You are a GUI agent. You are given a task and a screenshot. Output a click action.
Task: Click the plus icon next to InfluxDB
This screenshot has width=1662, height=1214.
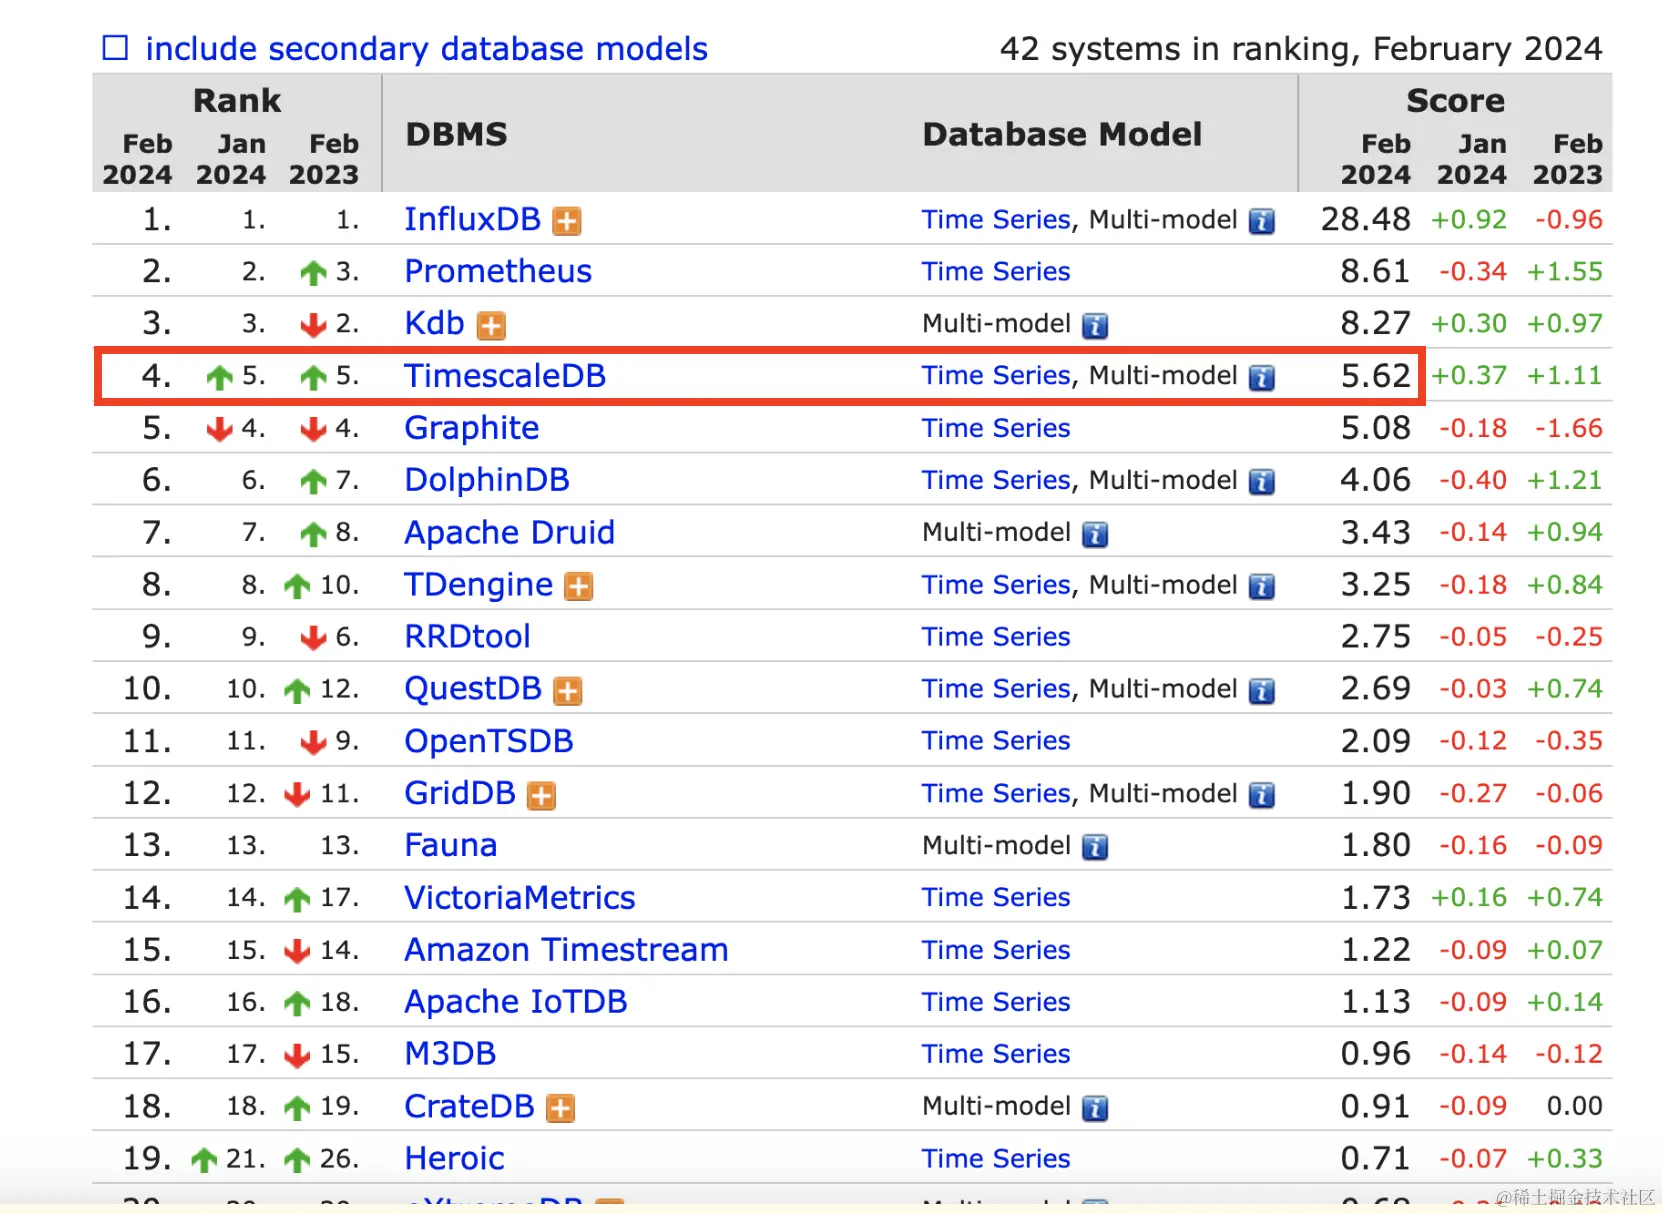click(567, 221)
